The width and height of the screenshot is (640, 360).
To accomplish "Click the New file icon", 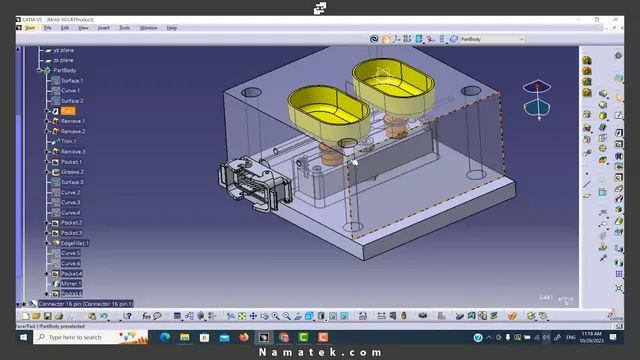I will click(26, 316).
